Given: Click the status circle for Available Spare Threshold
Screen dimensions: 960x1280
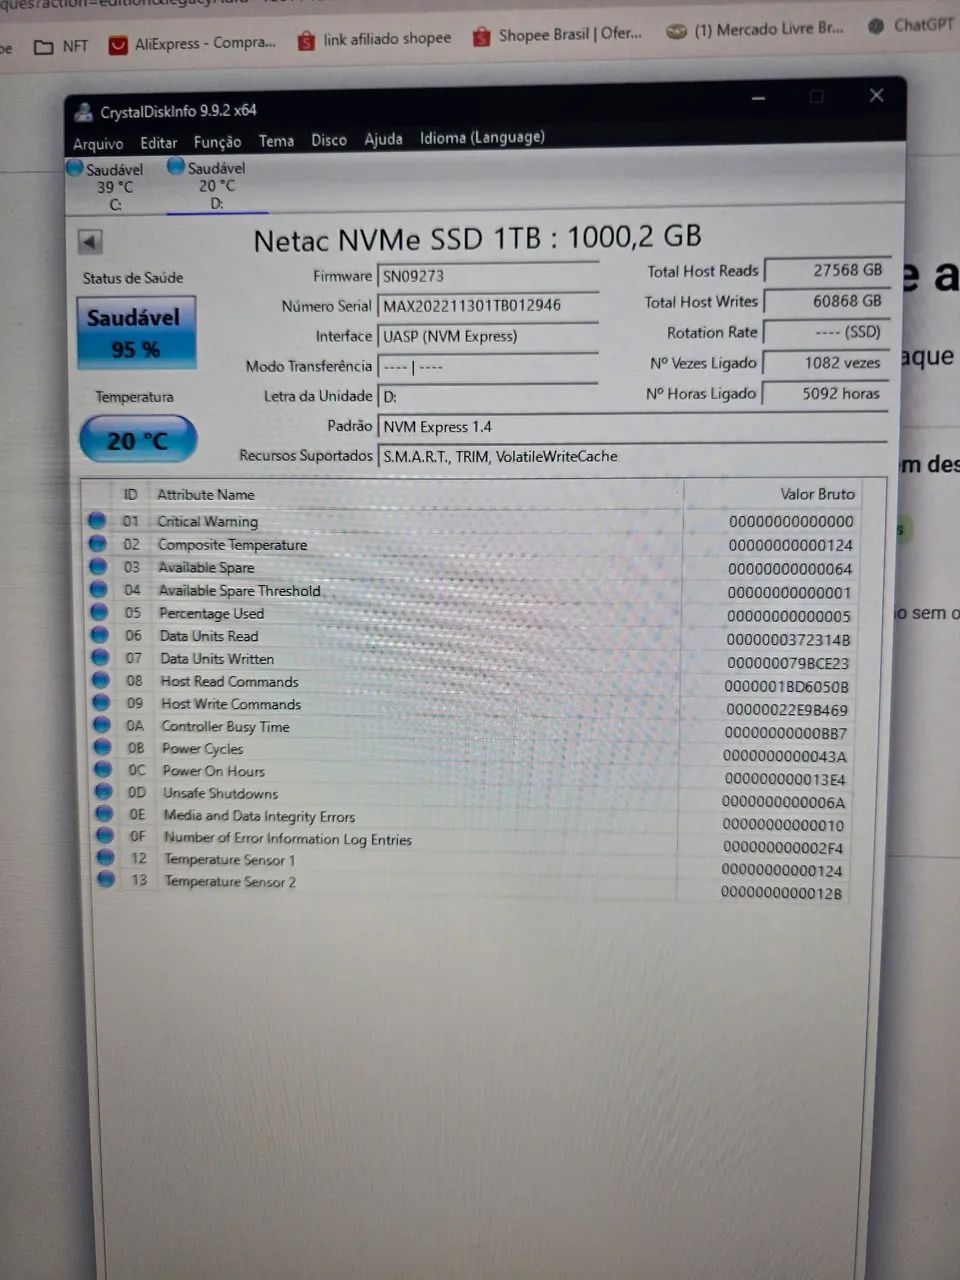Looking at the screenshot, I should pyautogui.click(x=98, y=589).
